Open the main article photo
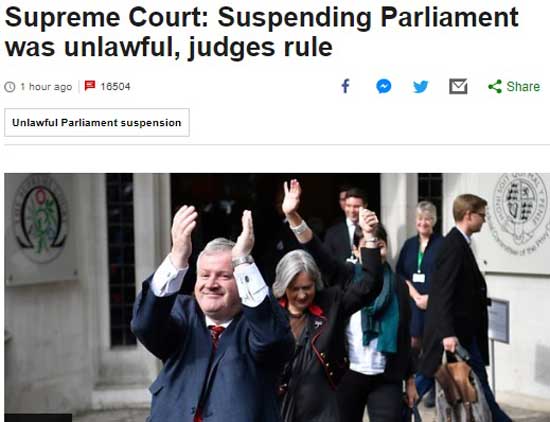The width and height of the screenshot is (550, 422). 277,297
